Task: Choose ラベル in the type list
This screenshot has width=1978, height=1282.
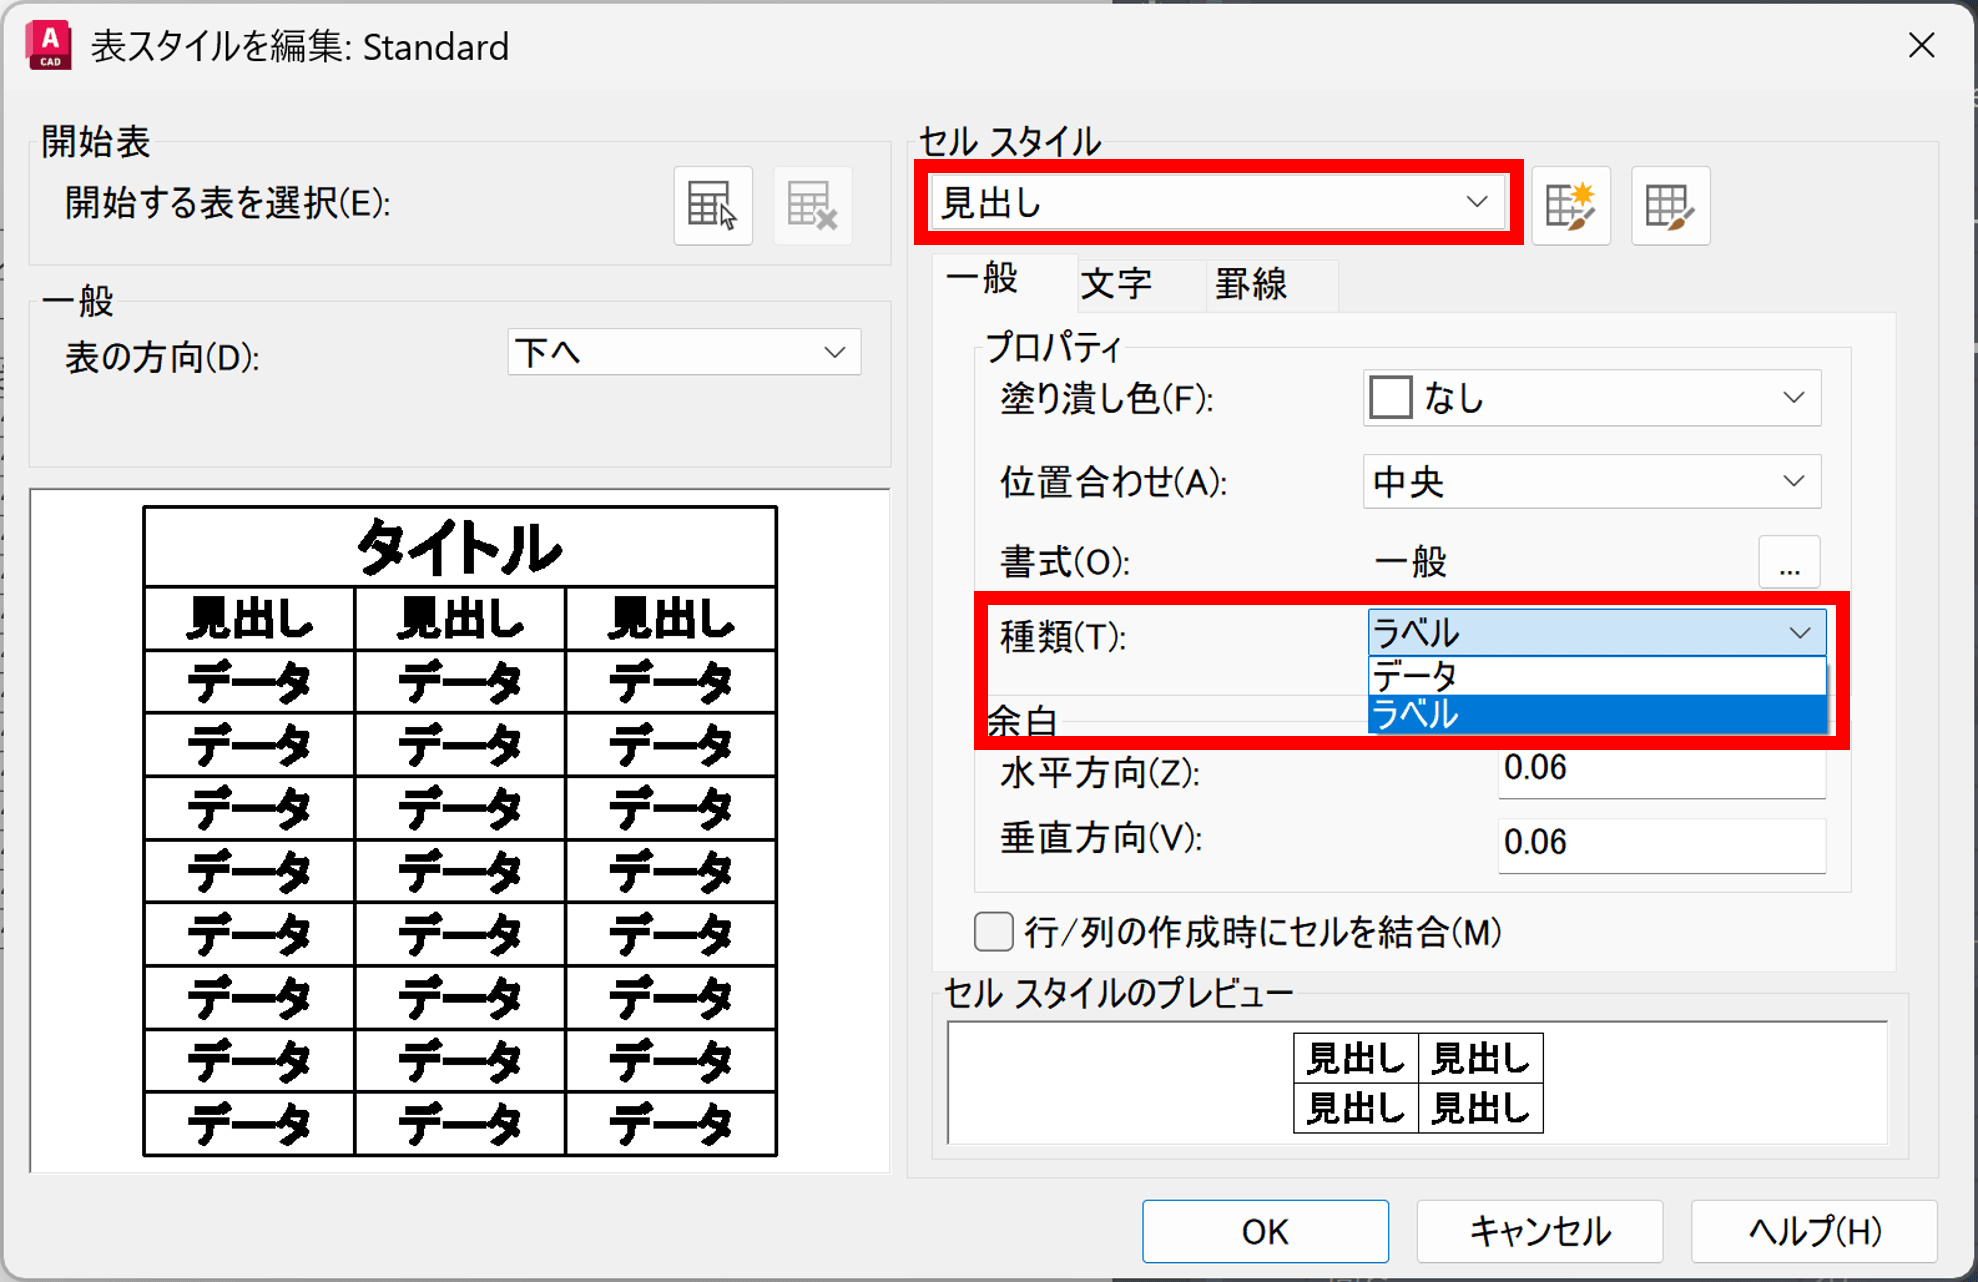Action: tap(1595, 715)
